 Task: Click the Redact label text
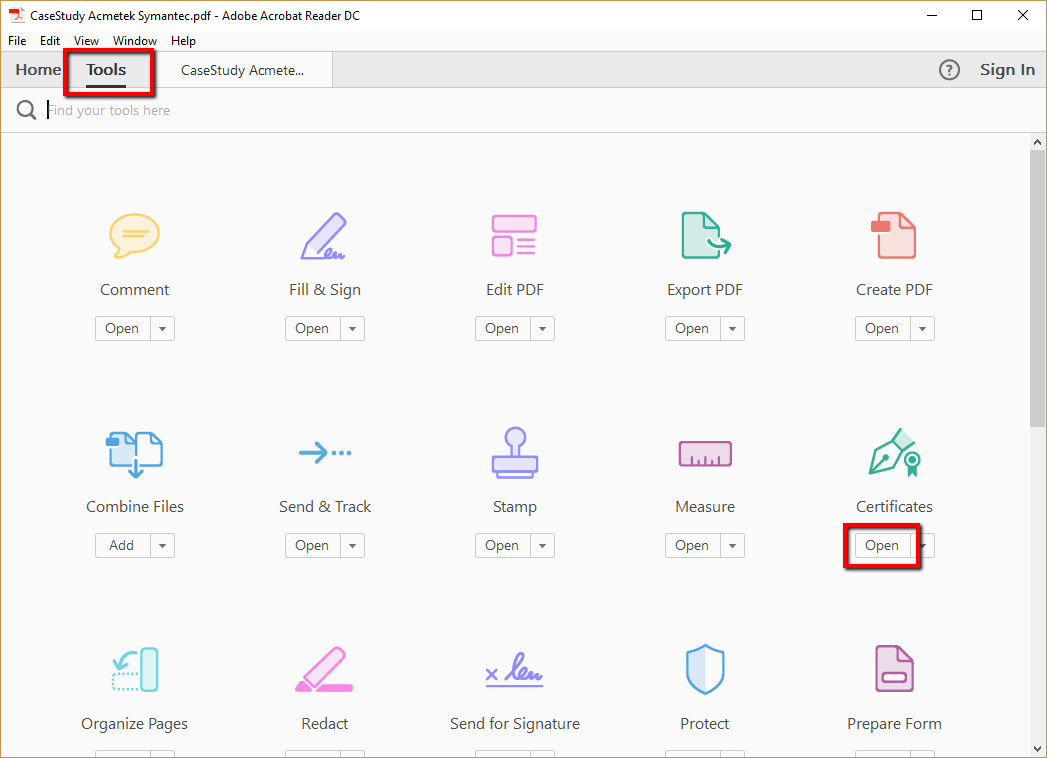pos(325,724)
